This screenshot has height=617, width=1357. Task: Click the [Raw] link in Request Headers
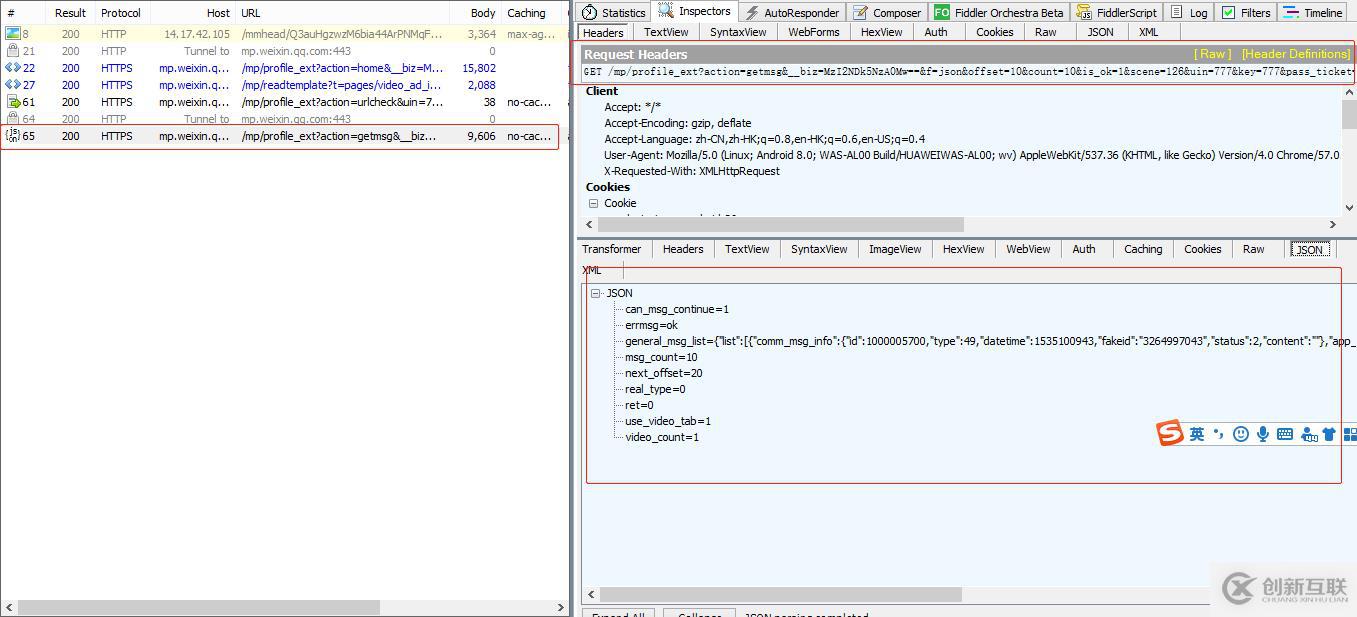click(x=1212, y=54)
